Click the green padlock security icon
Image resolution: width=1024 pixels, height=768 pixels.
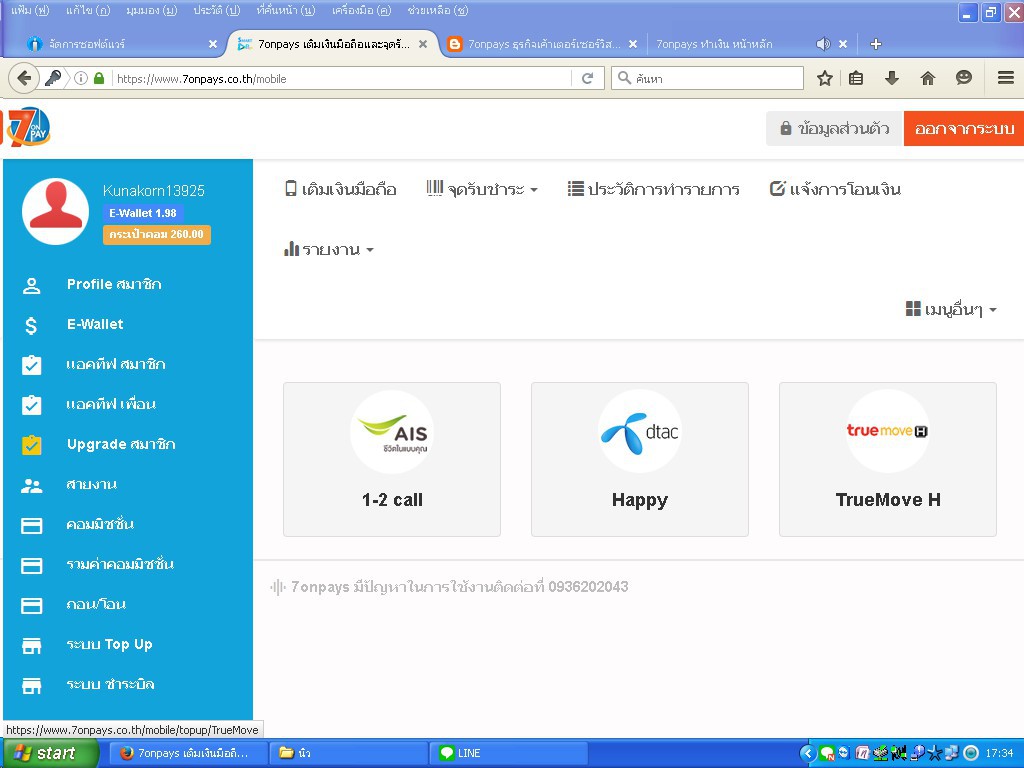point(99,78)
